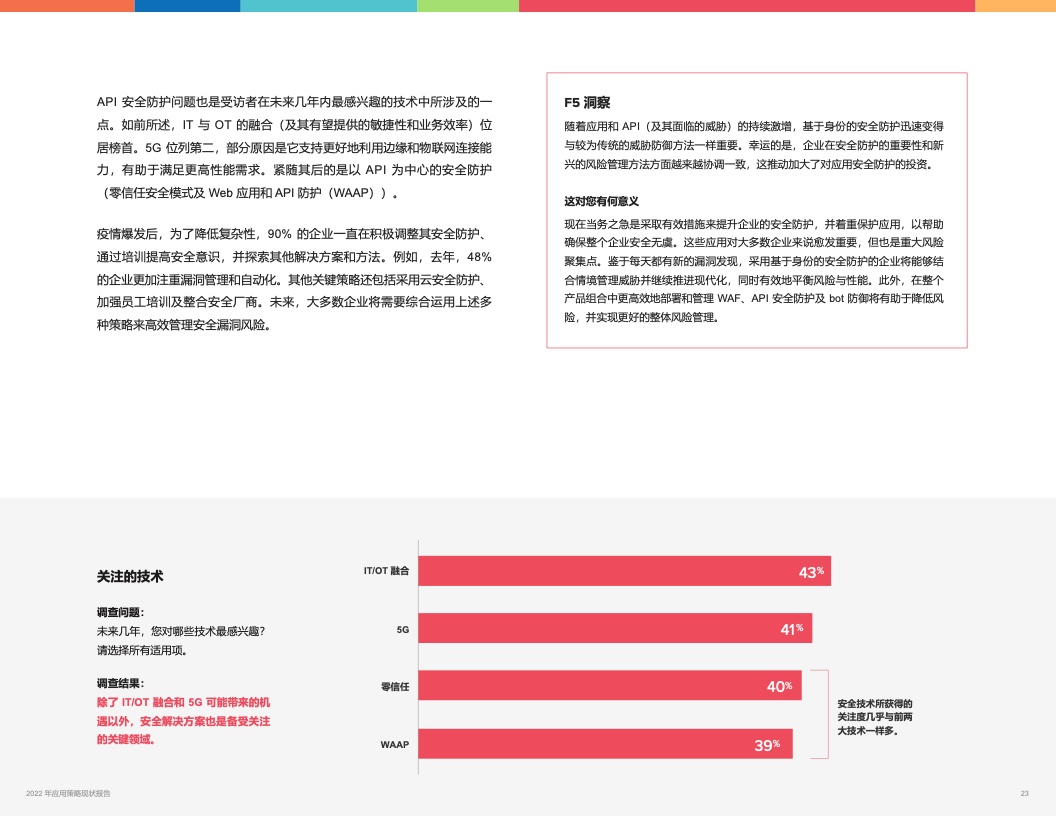Click the teal segment in top color strip
Screen dimensions: 1056x816
coord(328,6)
